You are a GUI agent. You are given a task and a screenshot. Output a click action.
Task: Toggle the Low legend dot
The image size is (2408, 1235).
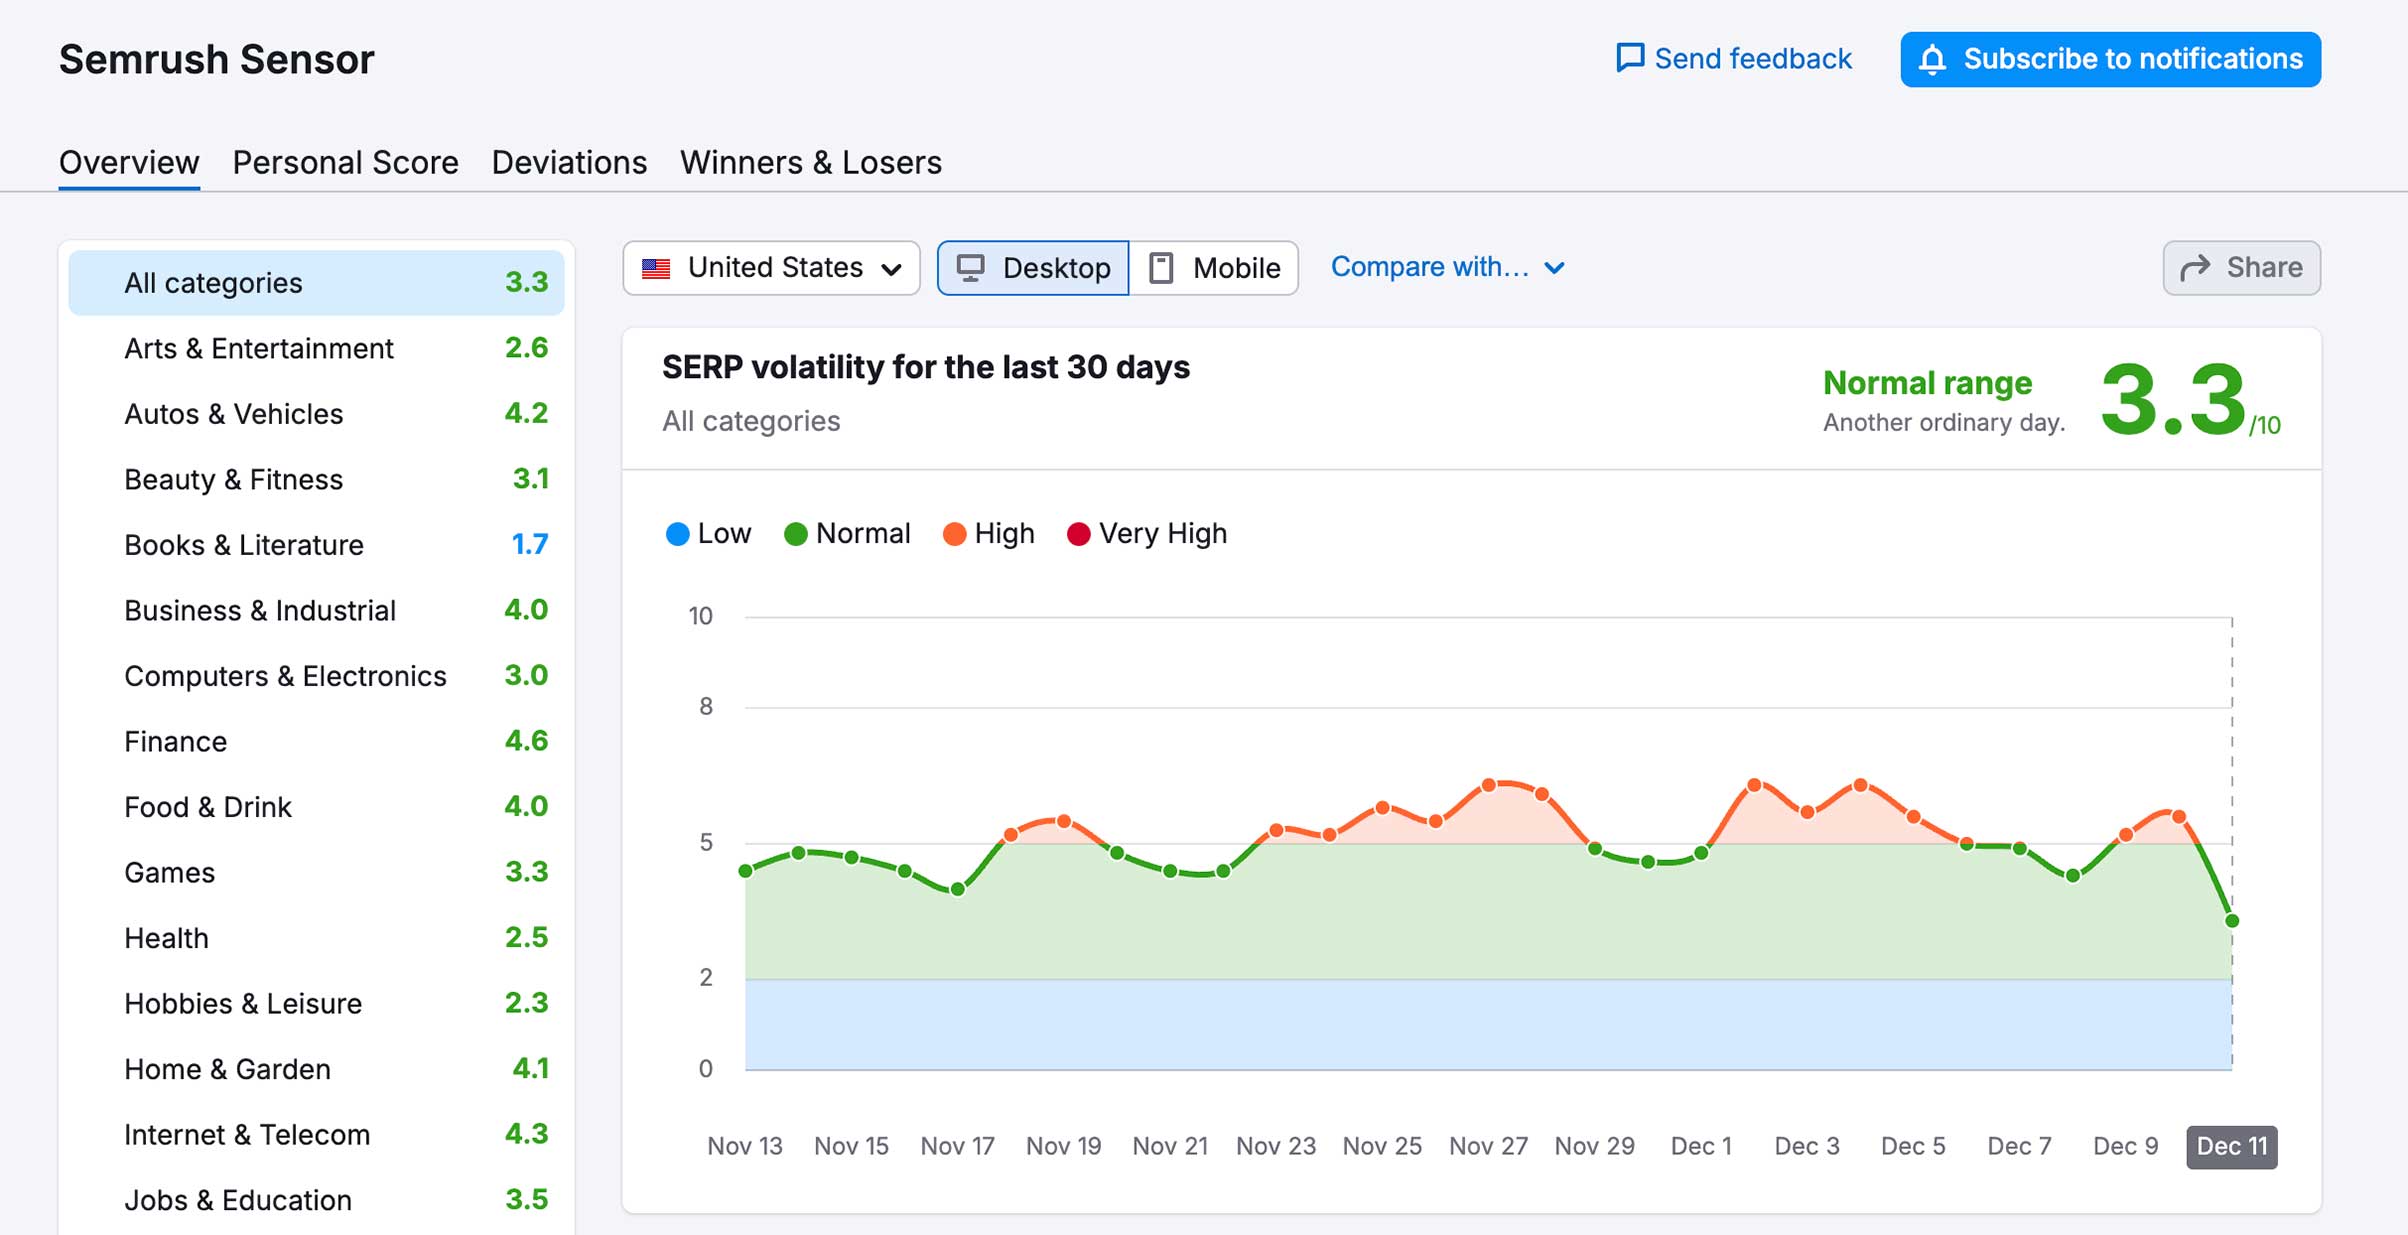coord(677,534)
